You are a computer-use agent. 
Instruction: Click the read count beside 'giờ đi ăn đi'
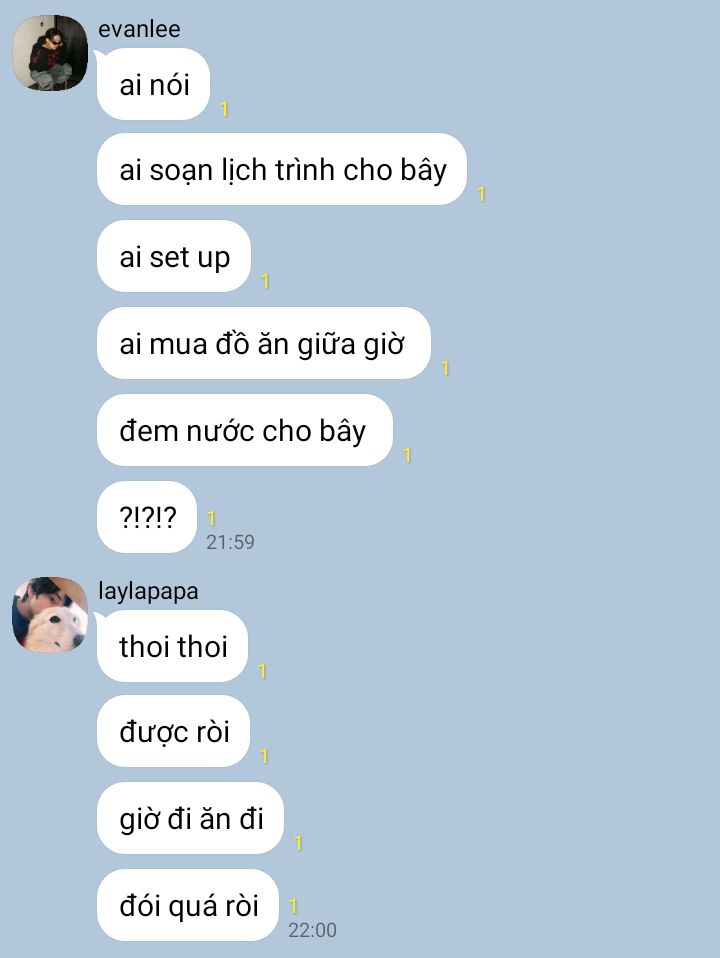[x=298, y=844]
